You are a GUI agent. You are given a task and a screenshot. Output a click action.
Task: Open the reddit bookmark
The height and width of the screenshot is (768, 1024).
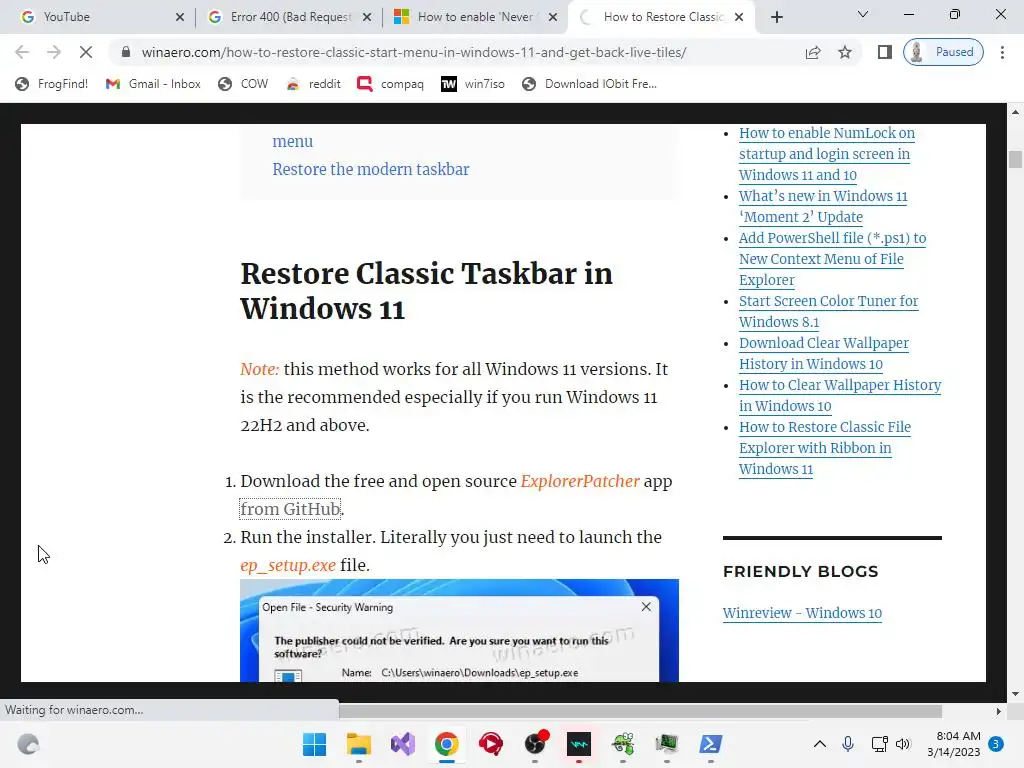(x=313, y=84)
